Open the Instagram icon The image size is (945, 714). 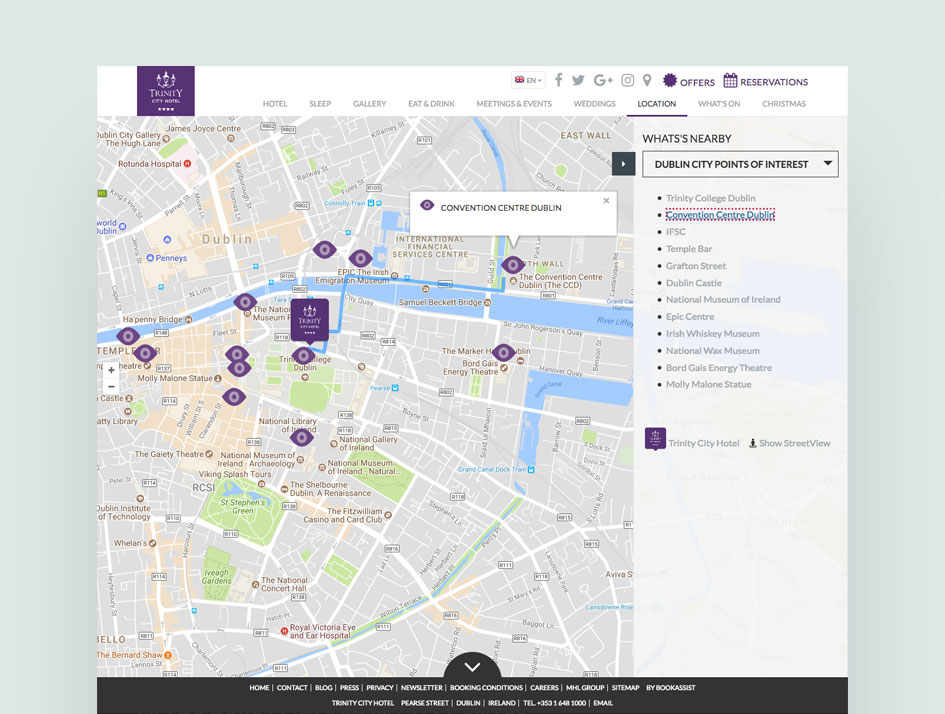coord(627,80)
